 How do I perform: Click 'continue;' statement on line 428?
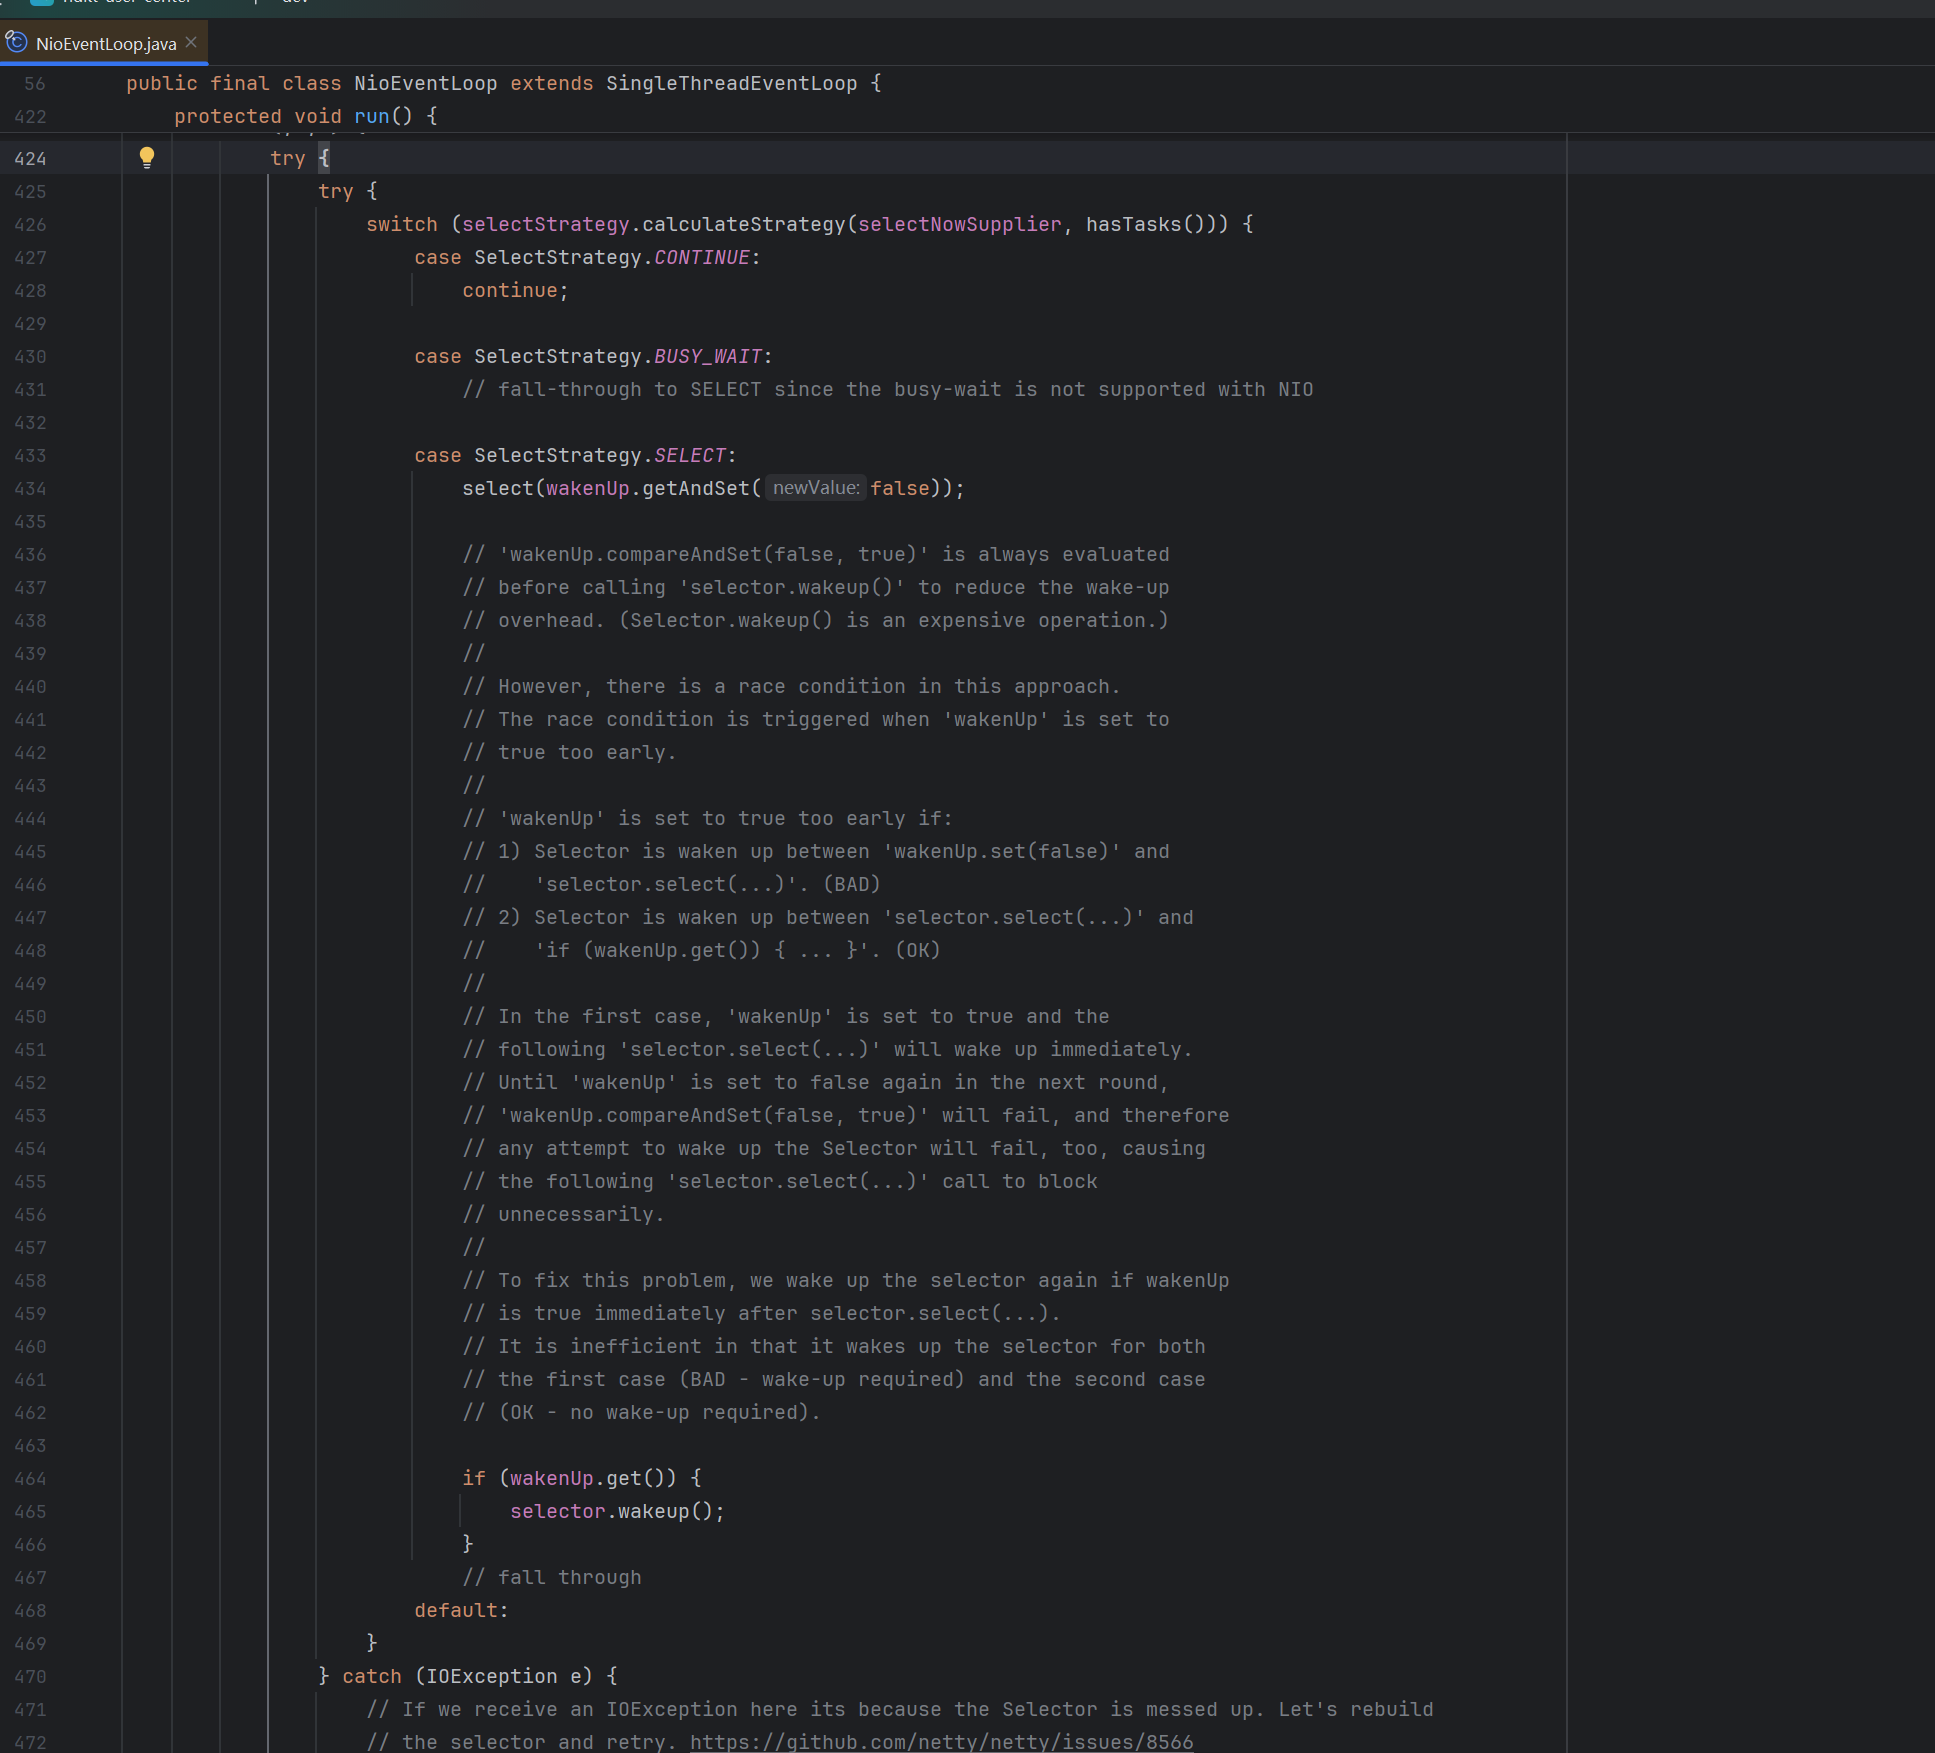[x=516, y=290]
